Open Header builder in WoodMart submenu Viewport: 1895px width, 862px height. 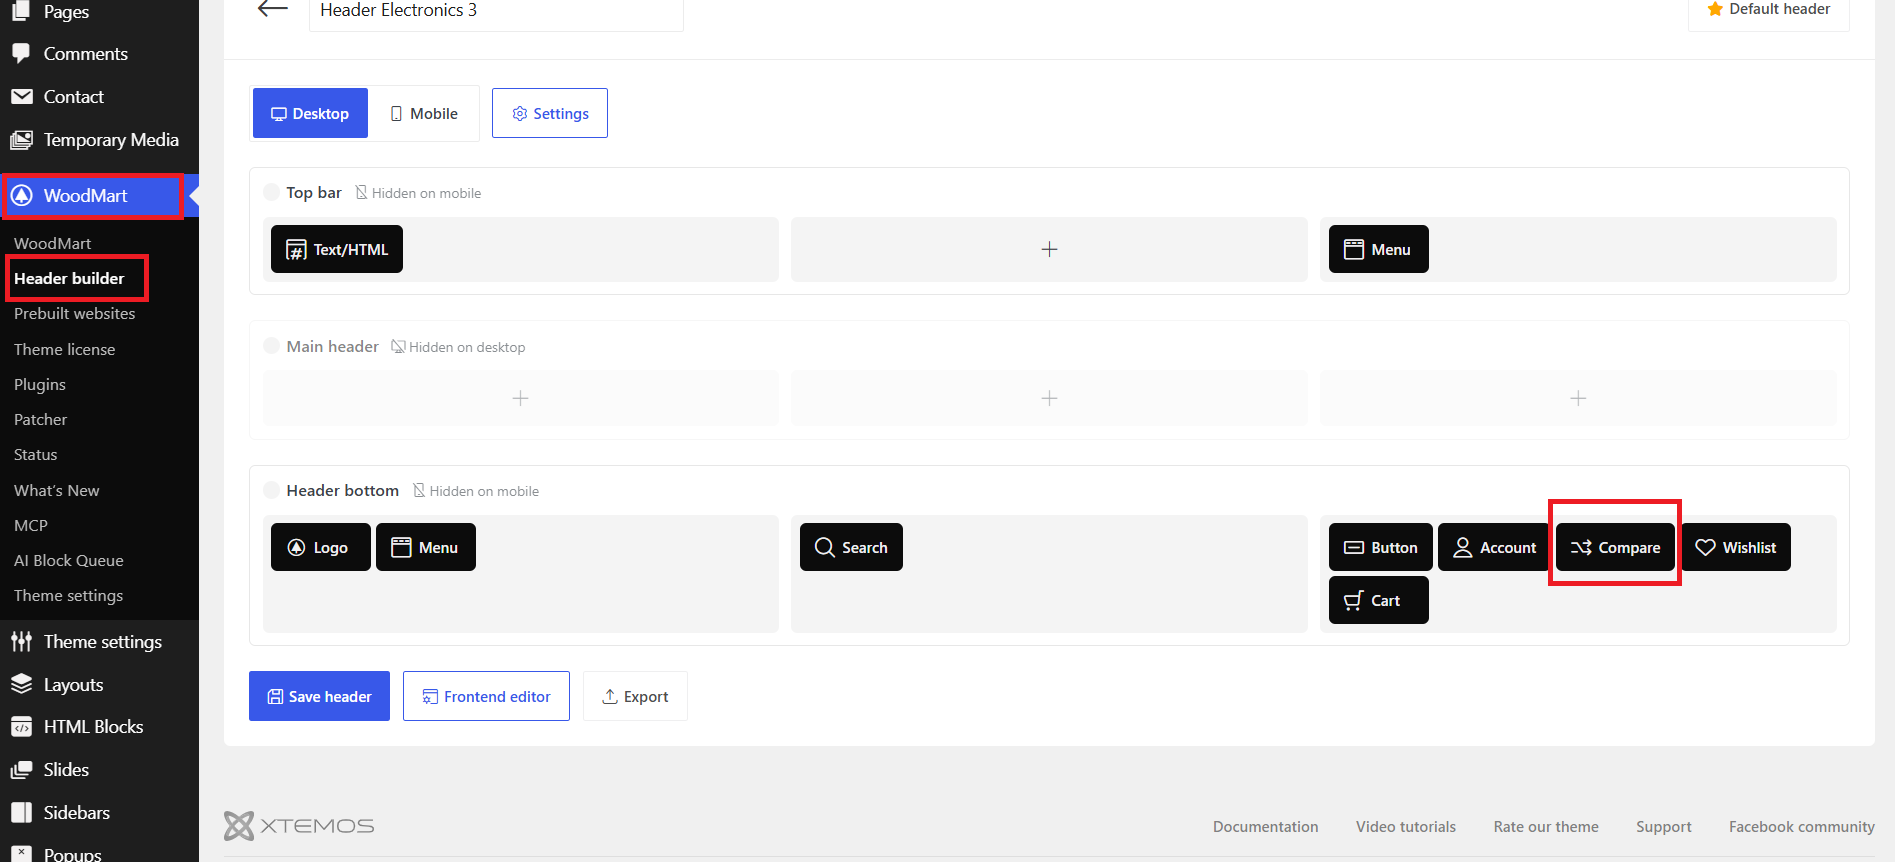tap(69, 278)
